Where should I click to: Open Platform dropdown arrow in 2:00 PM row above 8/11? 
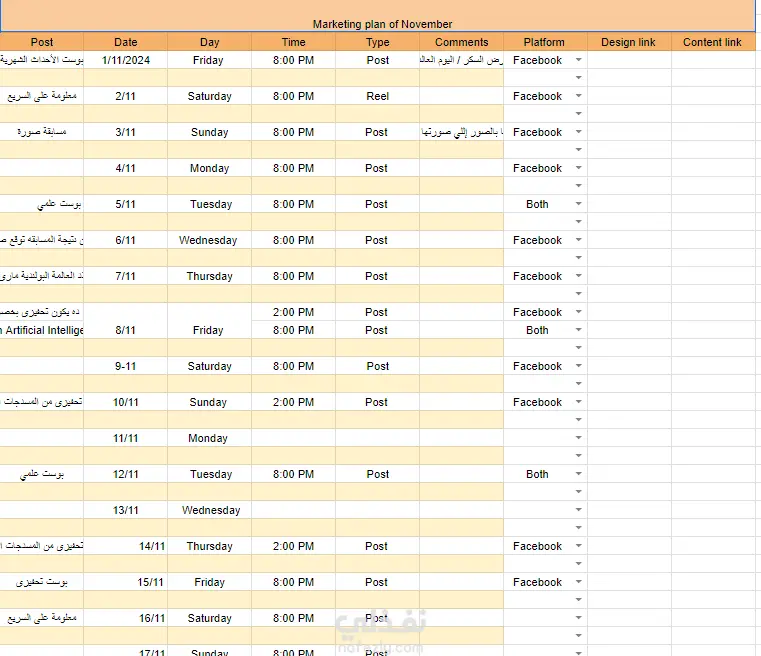(579, 312)
